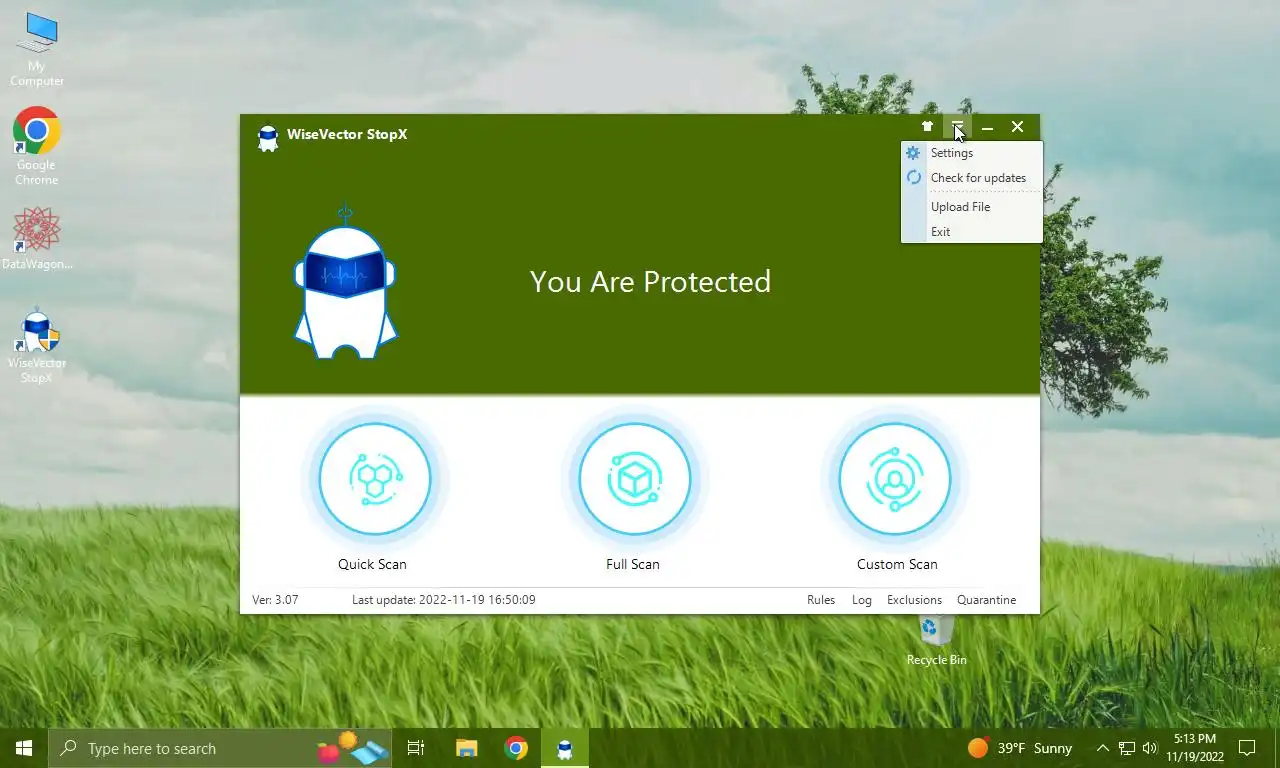Image resolution: width=1280 pixels, height=768 pixels.
Task: Start a Quick Scan using the hexagon icon
Action: pyautogui.click(x=375, y=479)
